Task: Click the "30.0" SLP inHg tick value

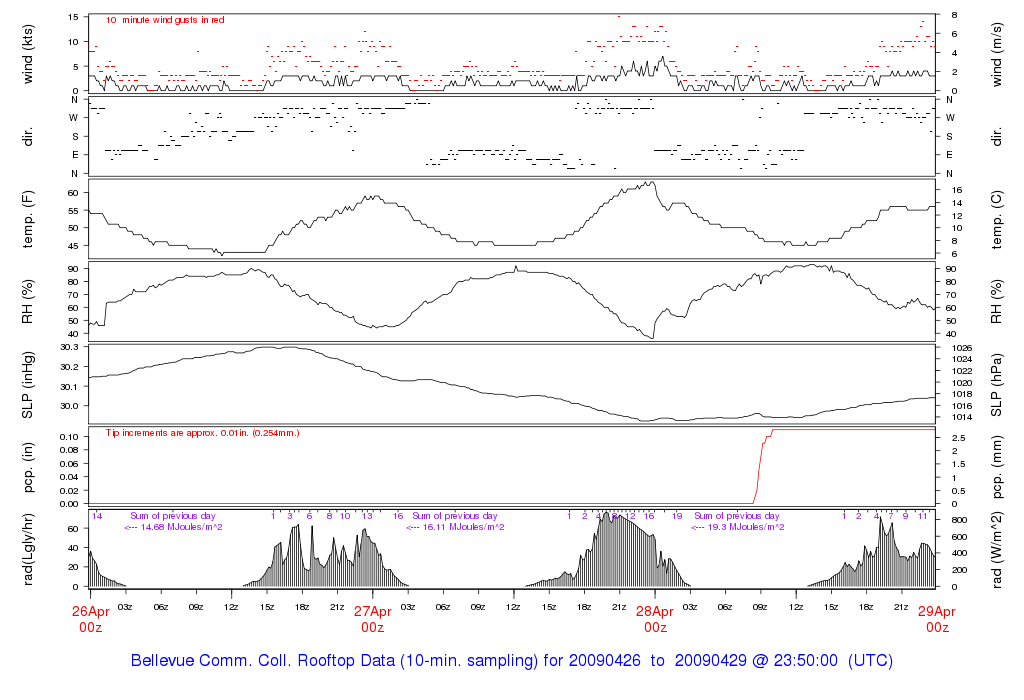Action: tap(69, 406)
